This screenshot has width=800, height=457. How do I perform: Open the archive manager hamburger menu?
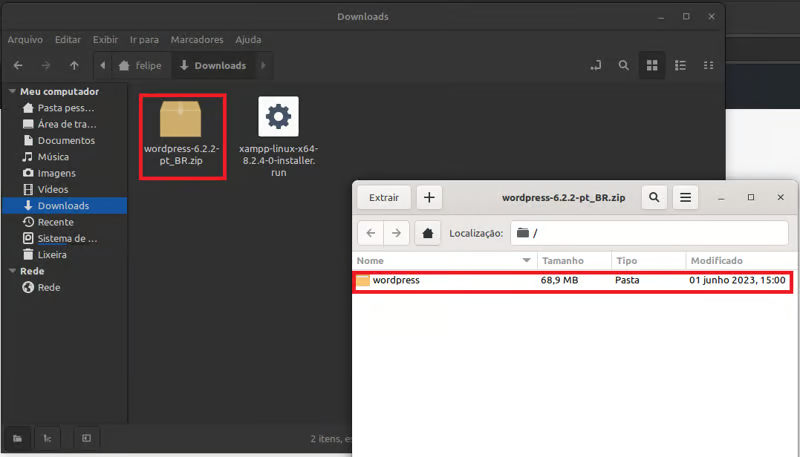click(685, 198)
